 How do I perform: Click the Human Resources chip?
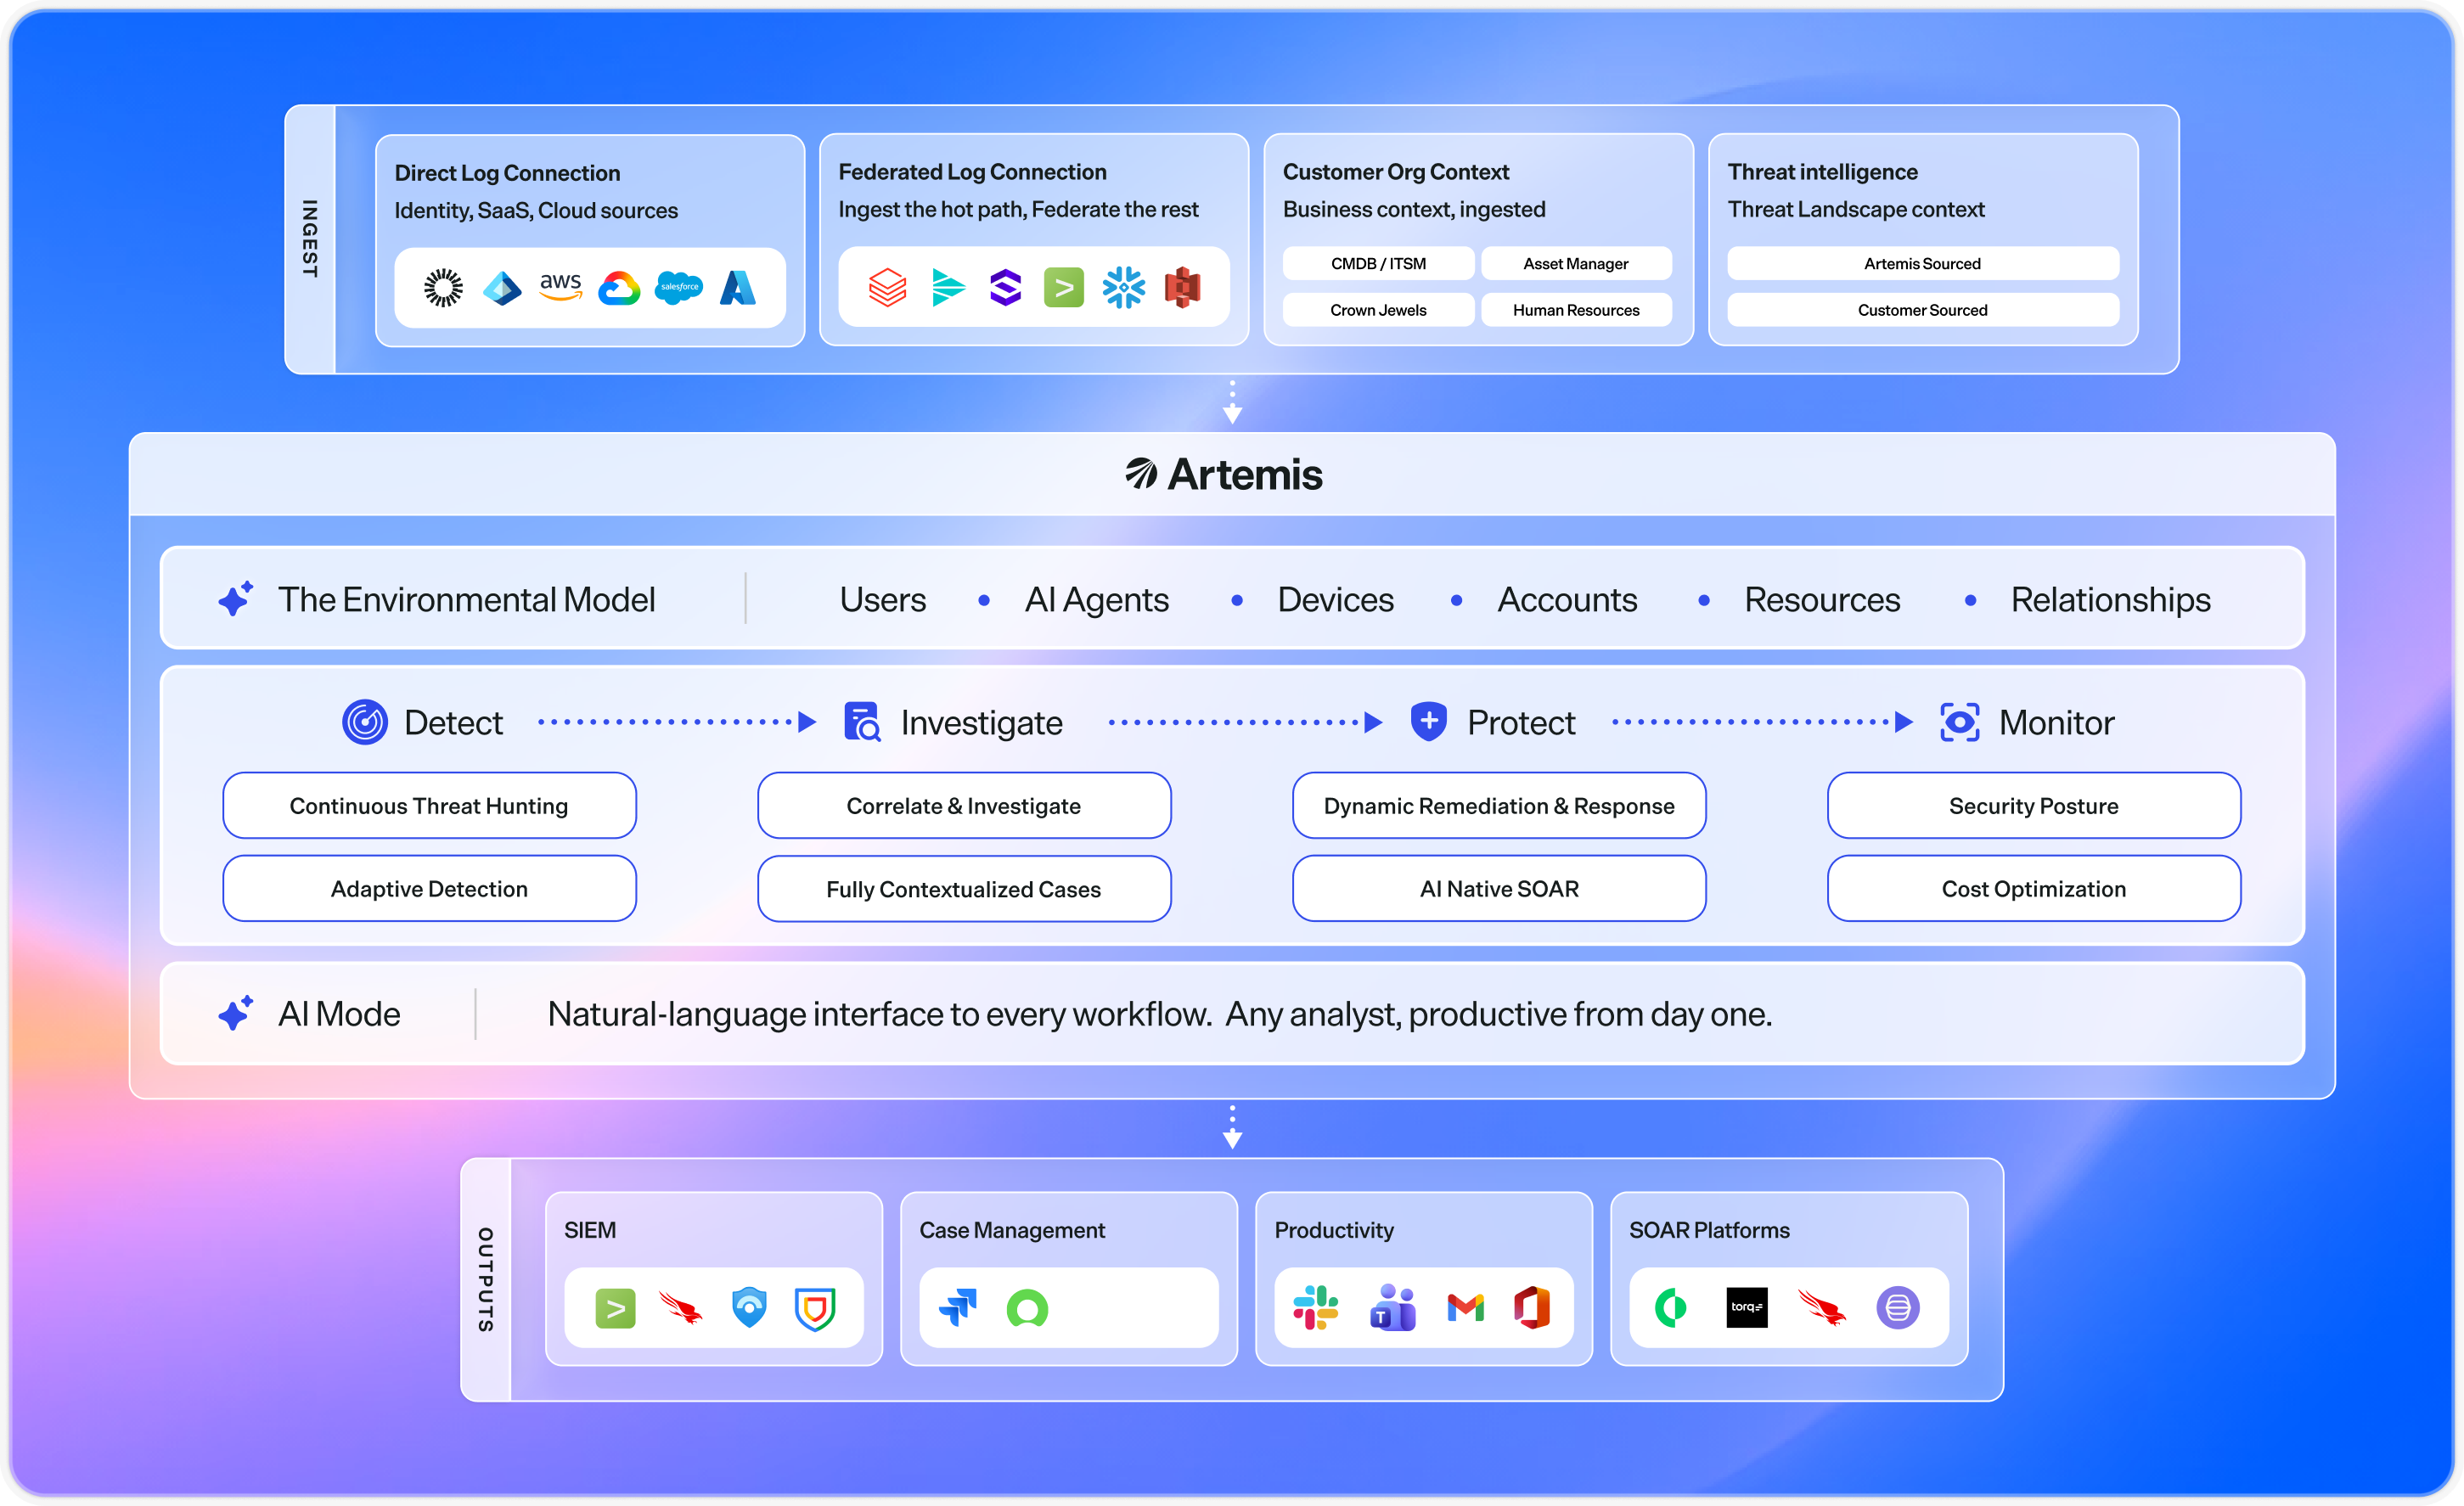(1576, 310)
